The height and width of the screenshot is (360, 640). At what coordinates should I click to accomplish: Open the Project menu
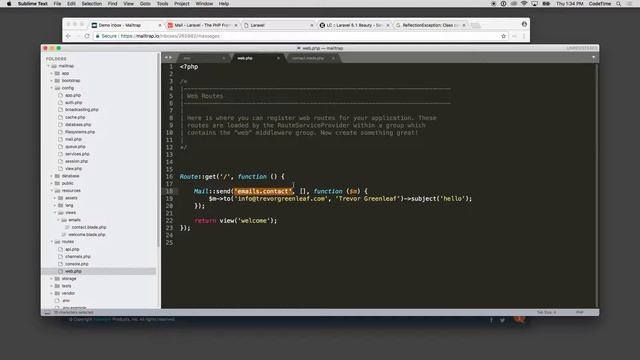[x=182, y=4]
